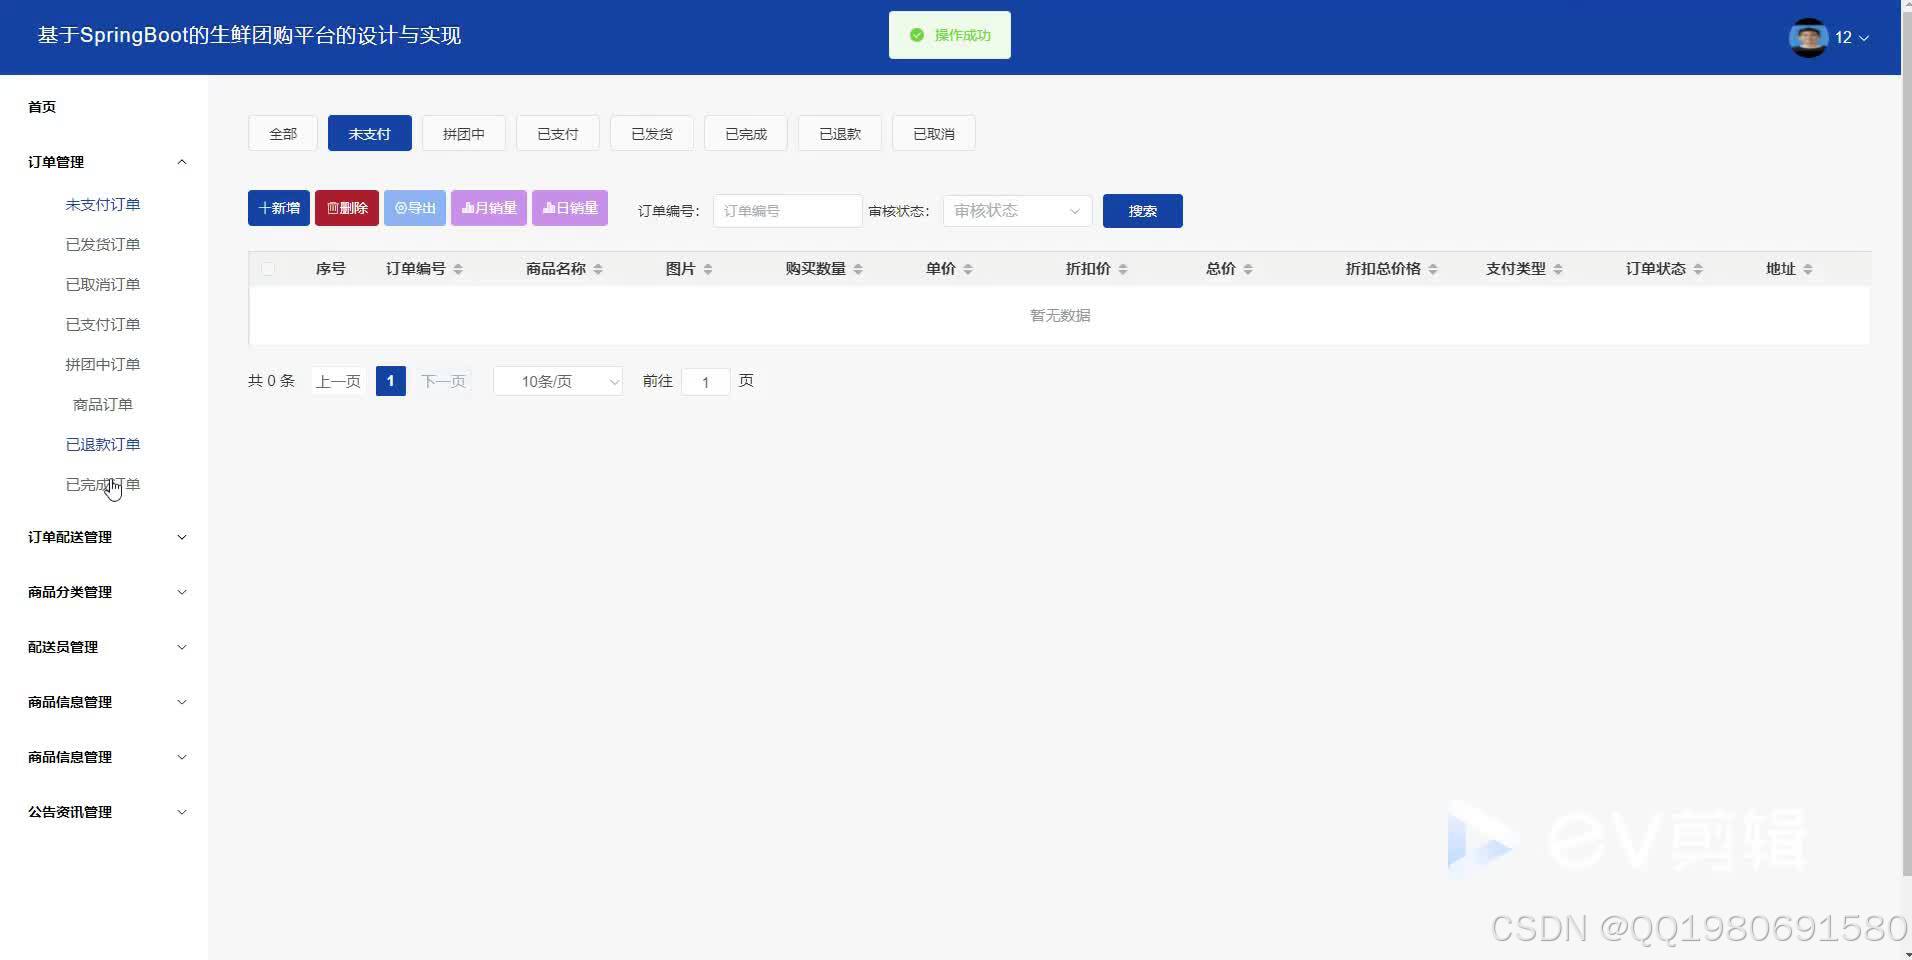The image size is (1912, 960).
Task: Click the ascending sort arrow on 总价 column
Action: pos(1251,264)
